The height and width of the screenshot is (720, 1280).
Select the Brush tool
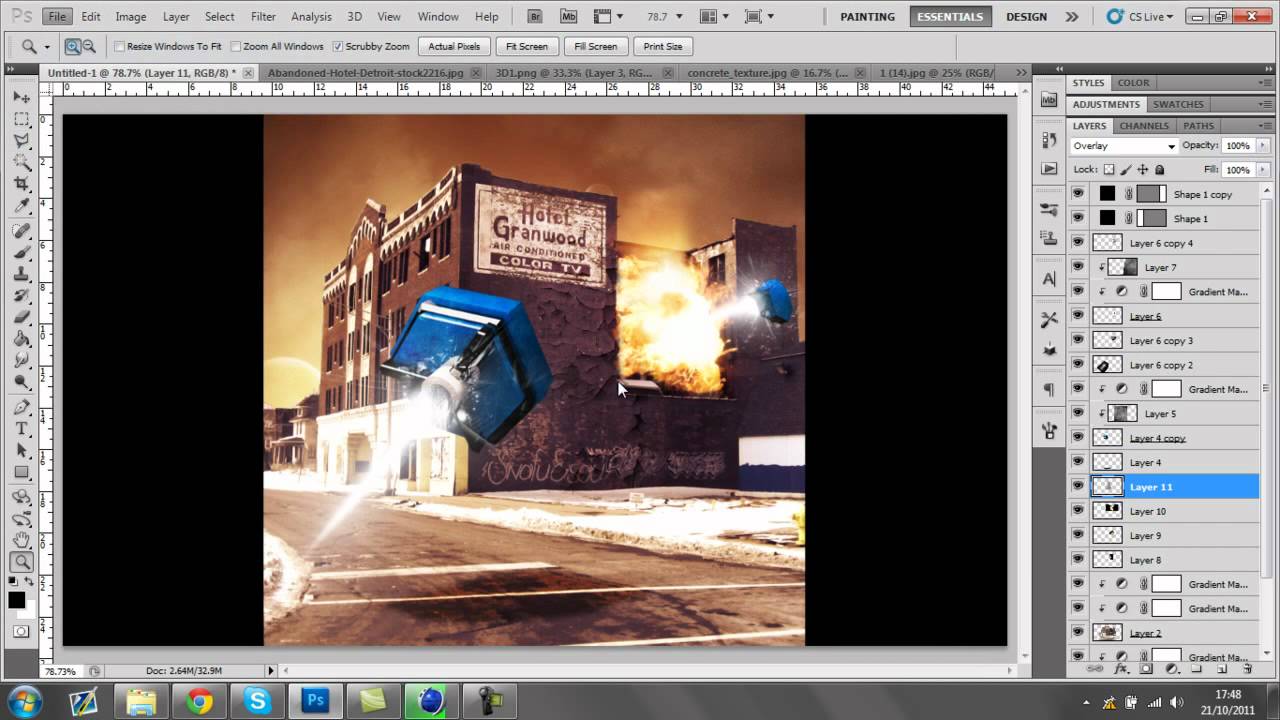21,253
